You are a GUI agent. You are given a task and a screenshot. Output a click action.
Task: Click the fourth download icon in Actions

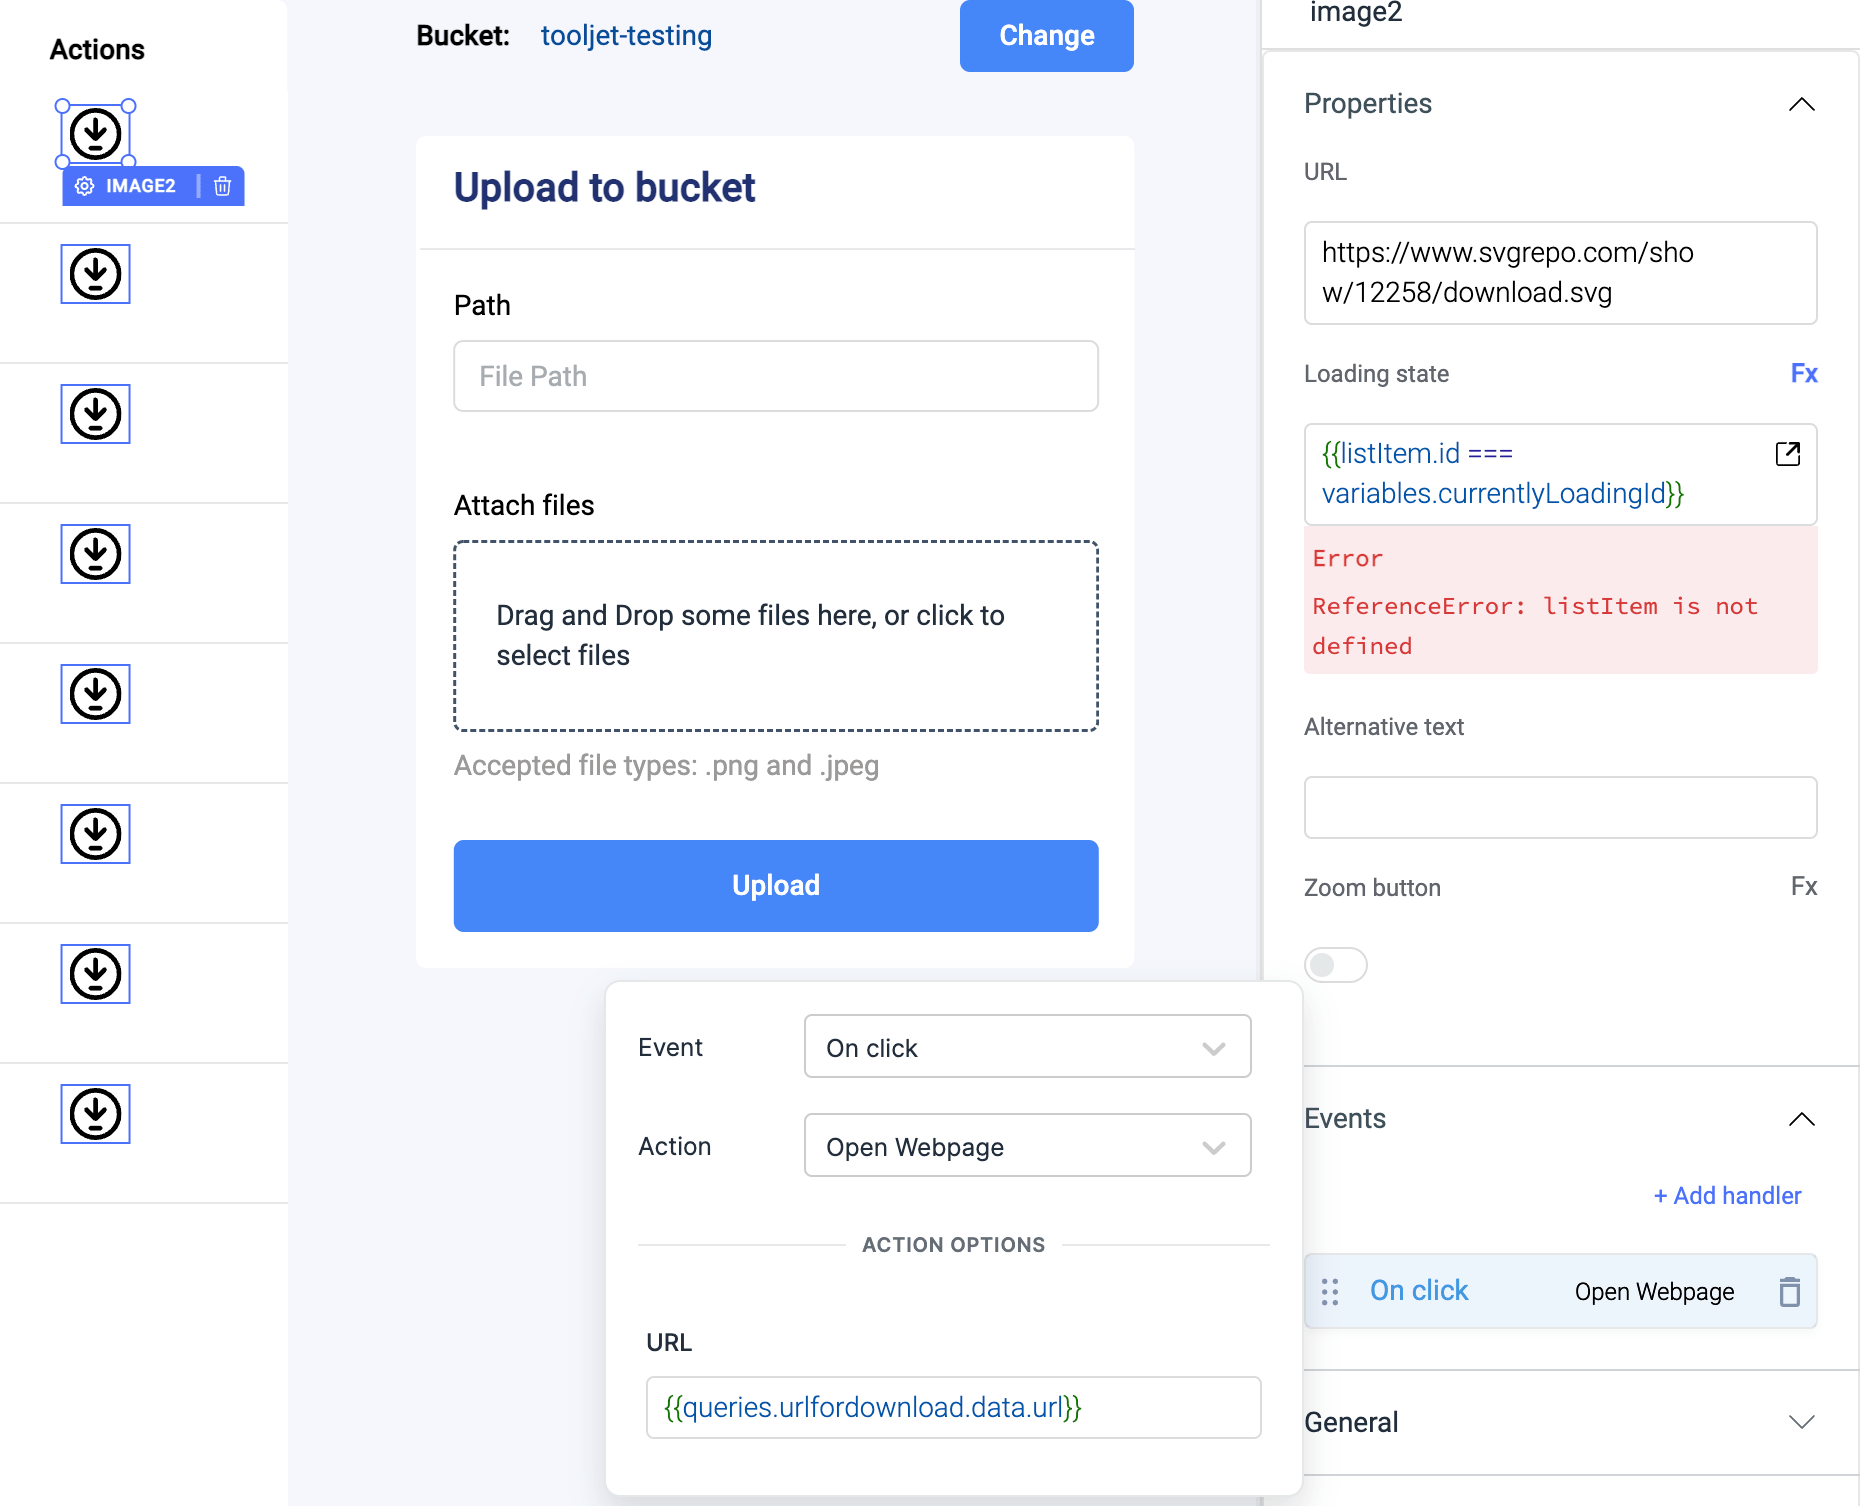pyautogui.click(x=96, y=554)
